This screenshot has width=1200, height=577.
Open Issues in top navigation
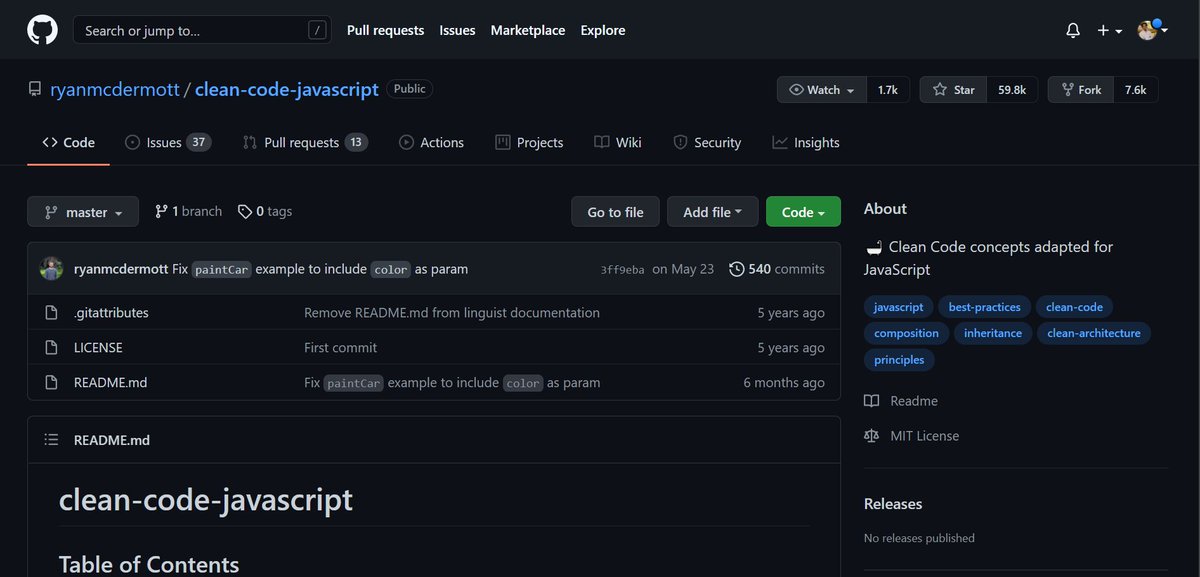point(457,30)
